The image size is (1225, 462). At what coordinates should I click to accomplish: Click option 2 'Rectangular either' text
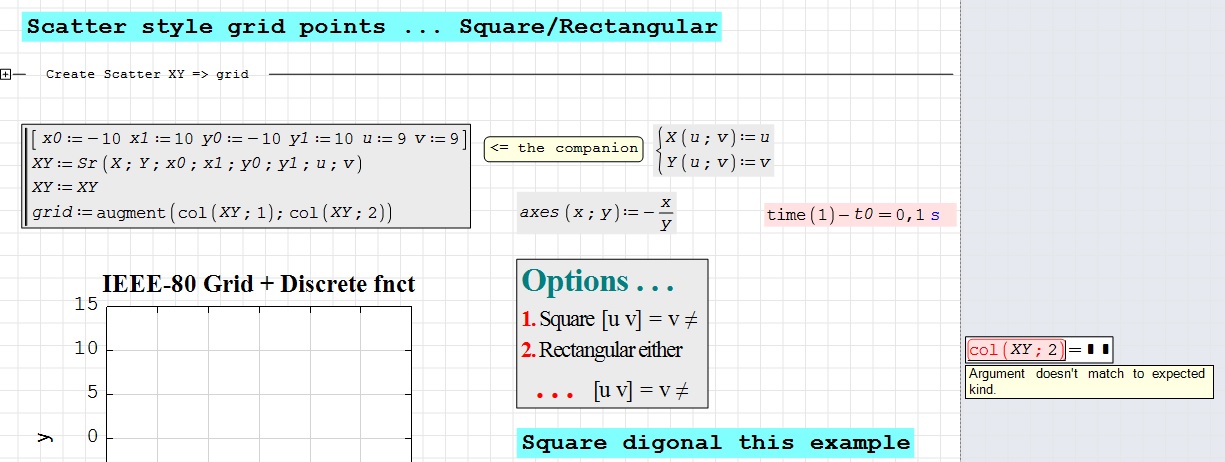tap(602, 350)
